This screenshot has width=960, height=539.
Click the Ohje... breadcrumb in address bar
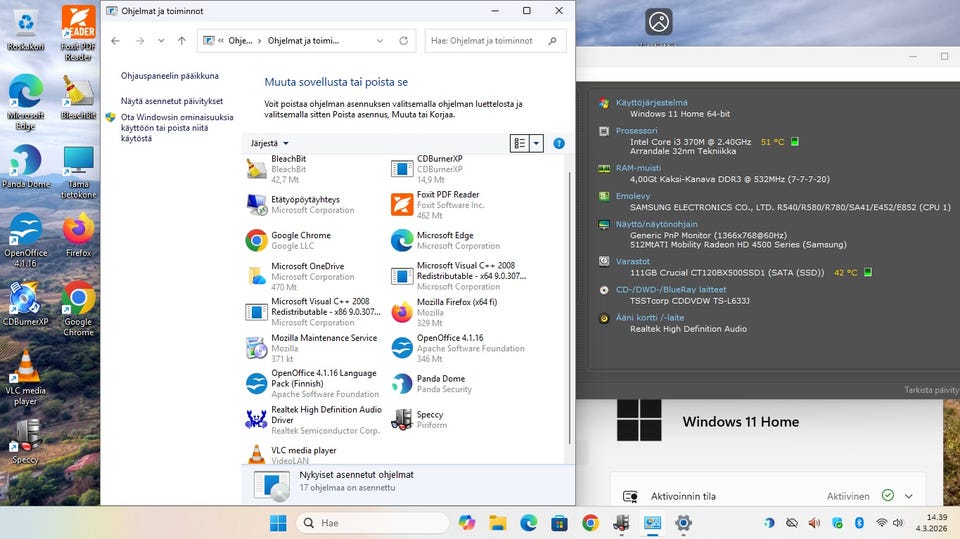[240, 41]
